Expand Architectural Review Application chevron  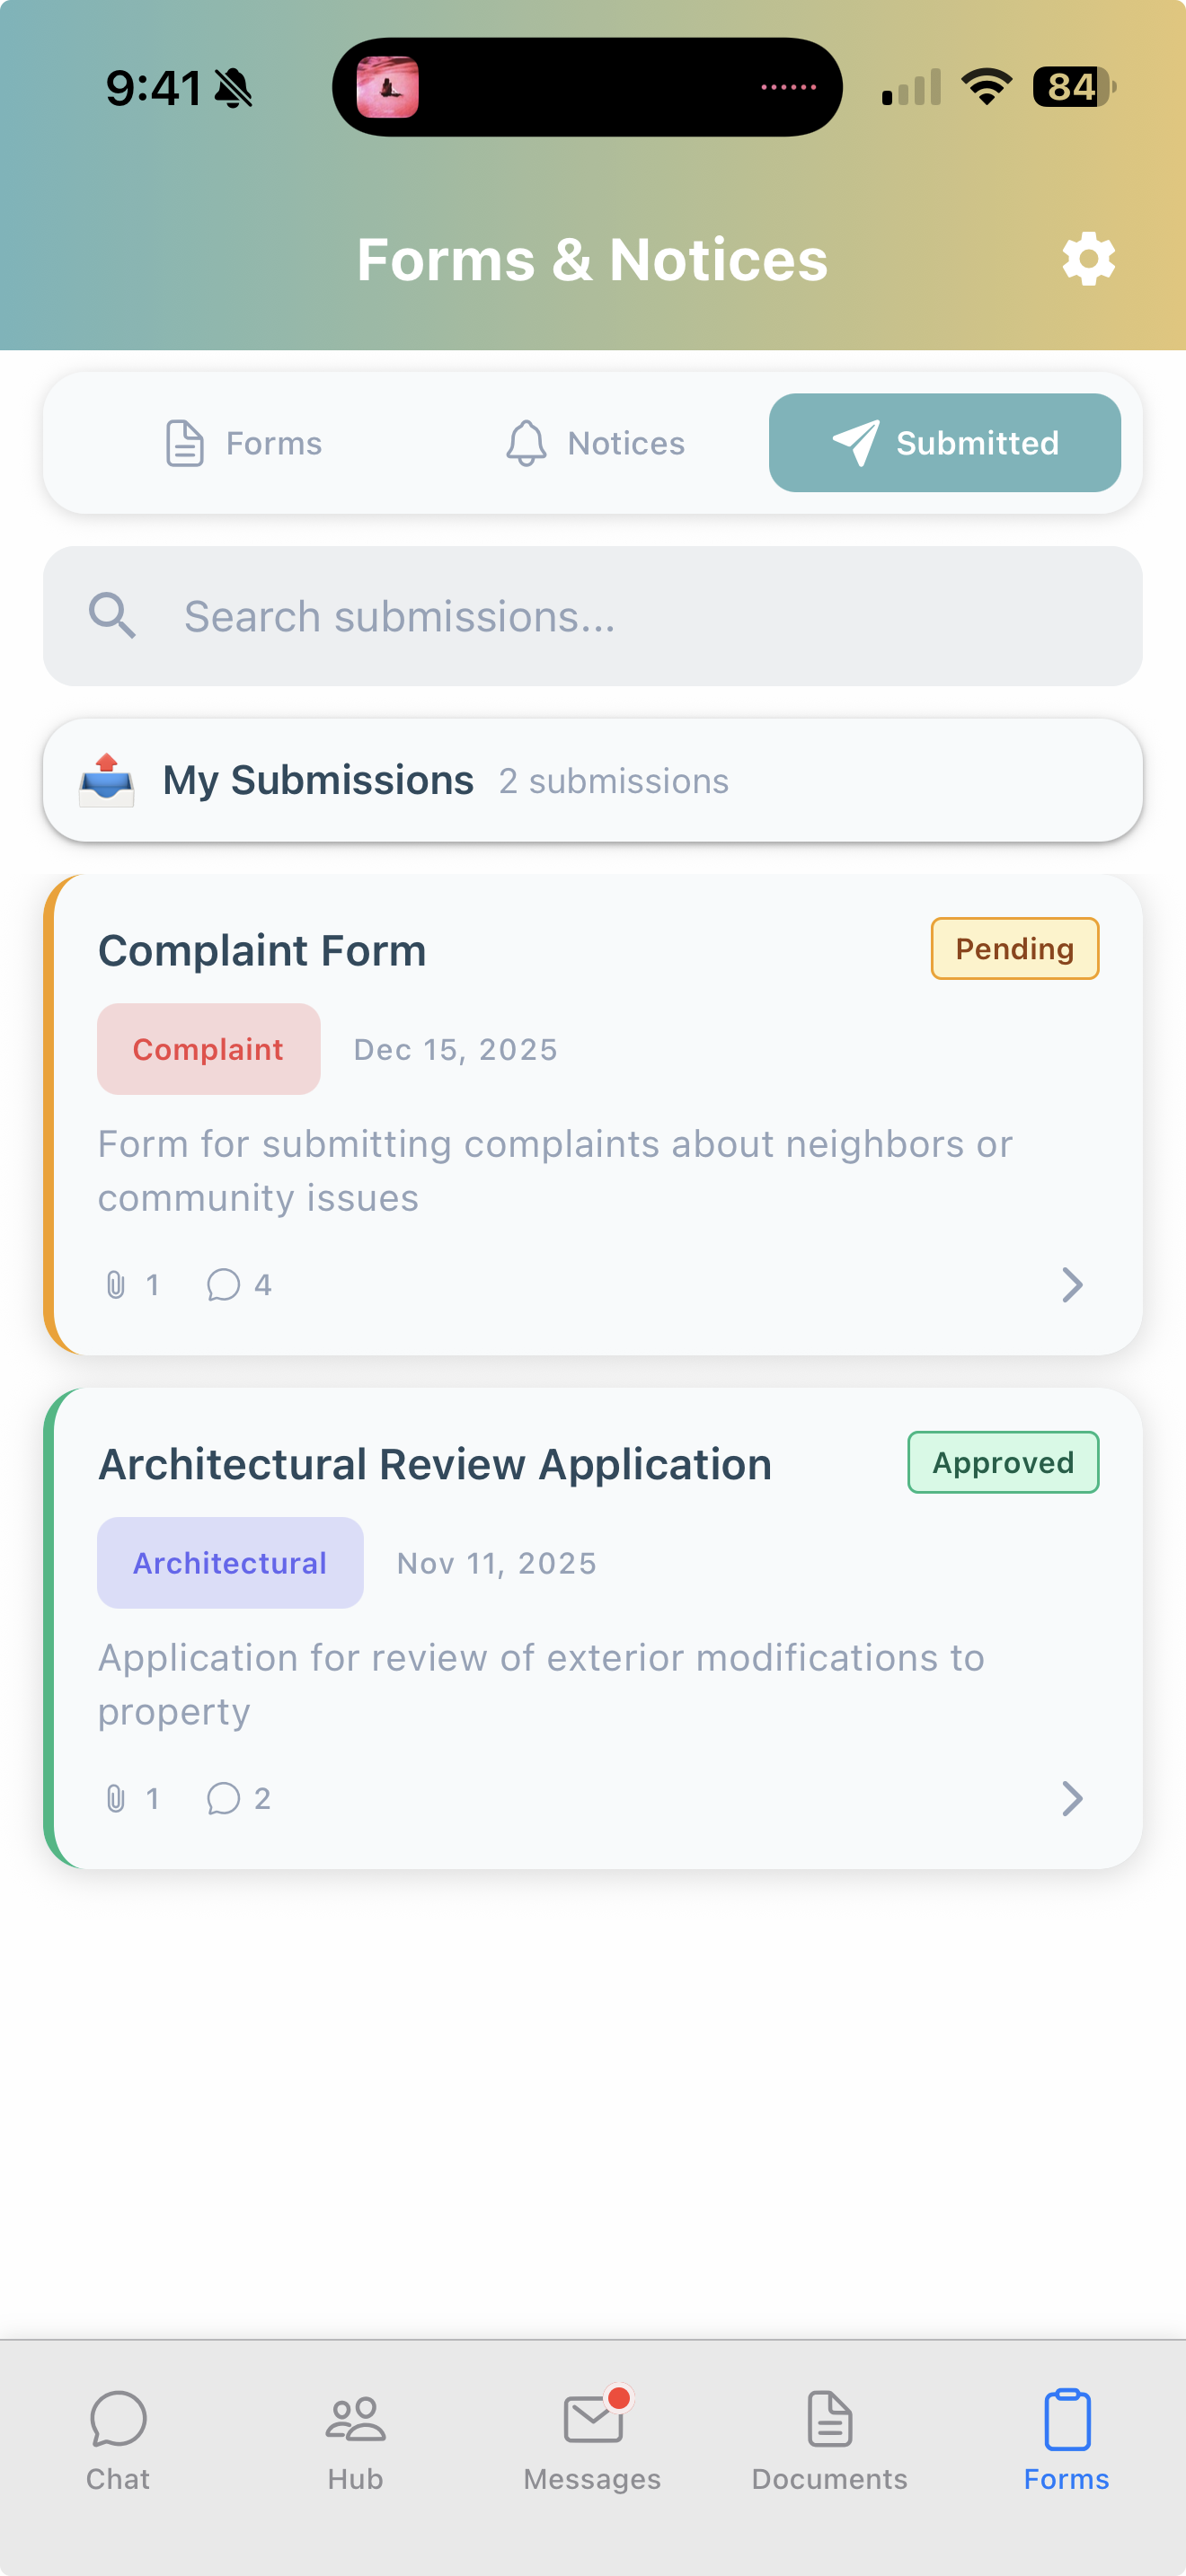click(x=1071, y=1799)
